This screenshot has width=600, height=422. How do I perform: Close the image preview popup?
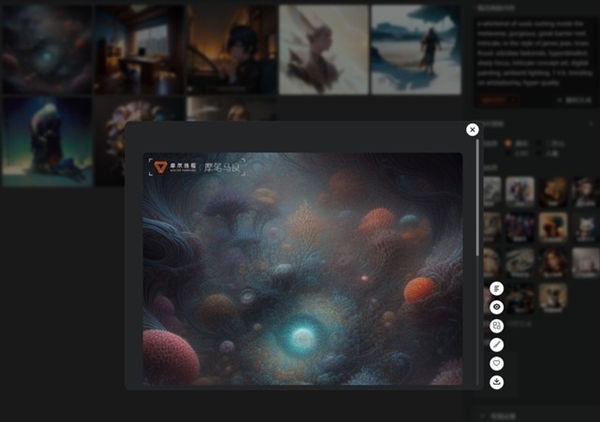(472, 130)
